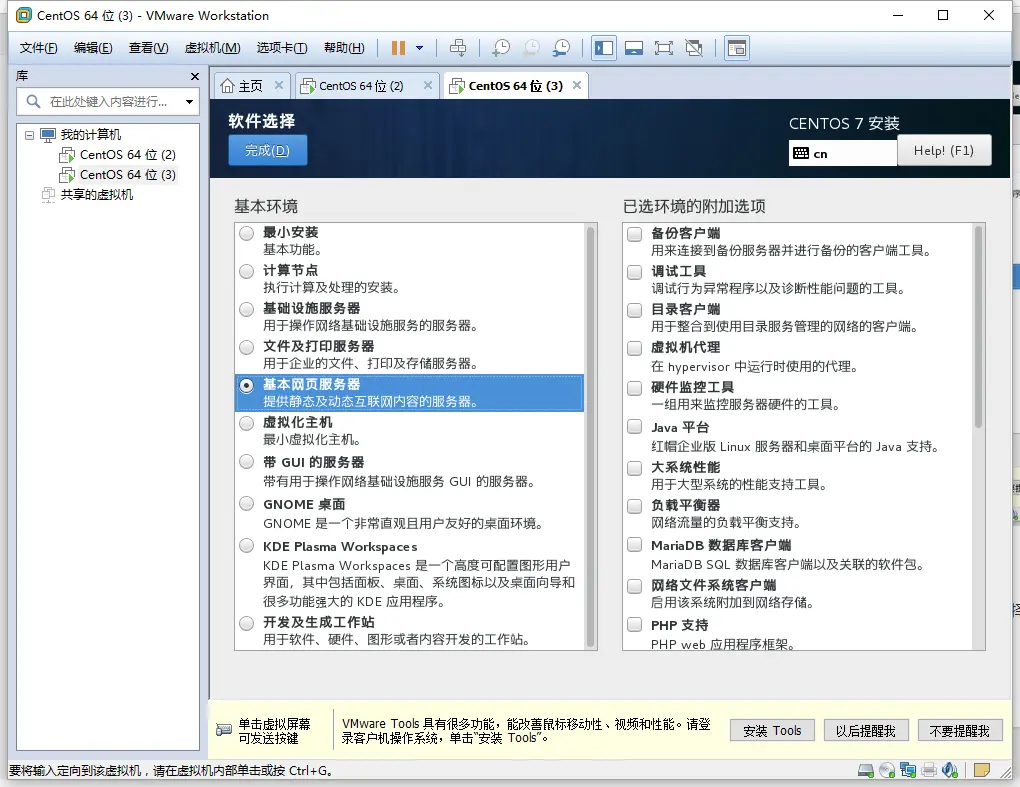The image size is (1020, 787).
Task: Check the 虚拟机代理 checkbox
Action: 634,348
